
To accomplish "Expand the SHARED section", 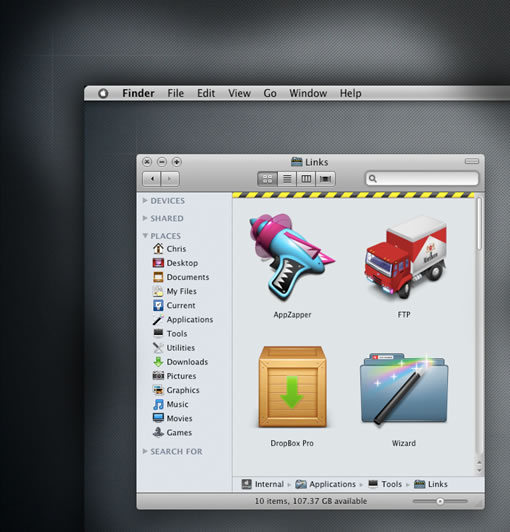I will click(145, 218).
